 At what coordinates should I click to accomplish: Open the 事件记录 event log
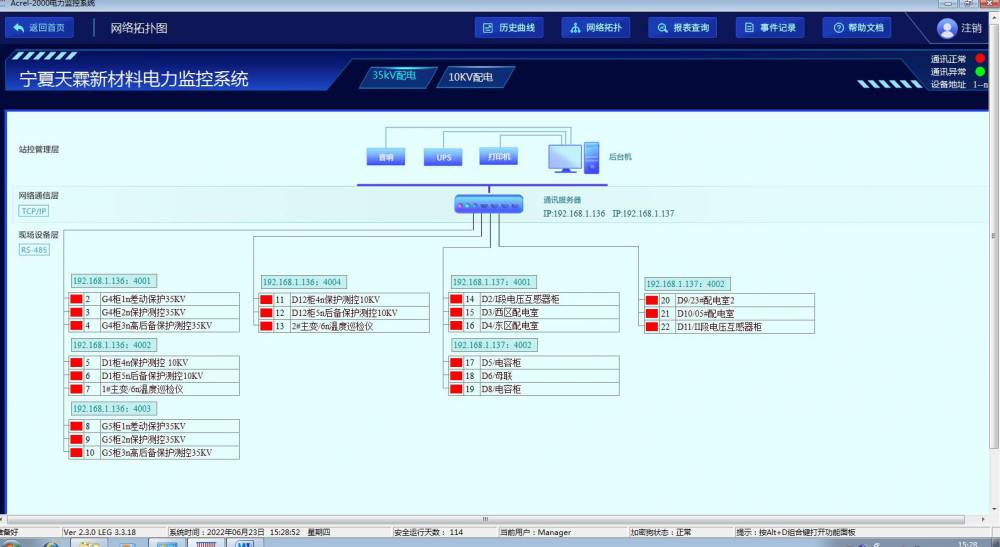pyautogui.click(x=769, y=28)
